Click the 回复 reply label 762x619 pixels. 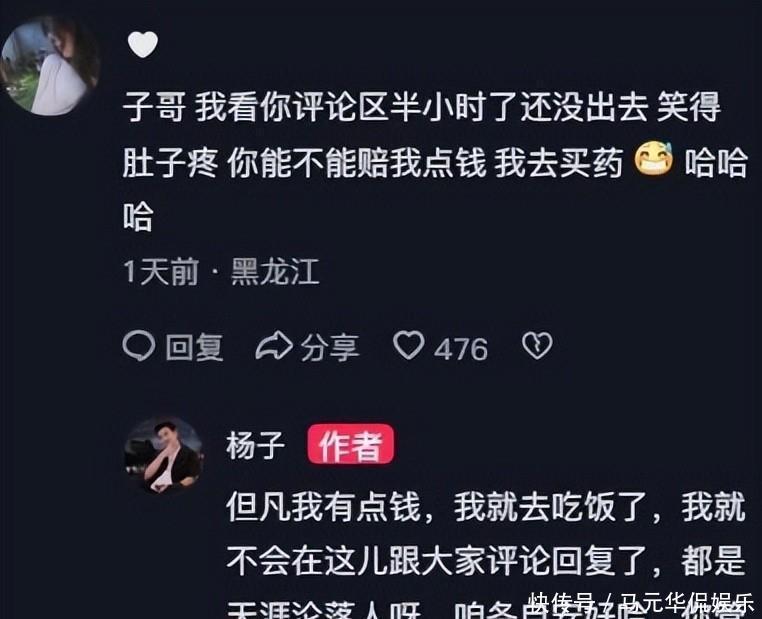coord(194,347)
